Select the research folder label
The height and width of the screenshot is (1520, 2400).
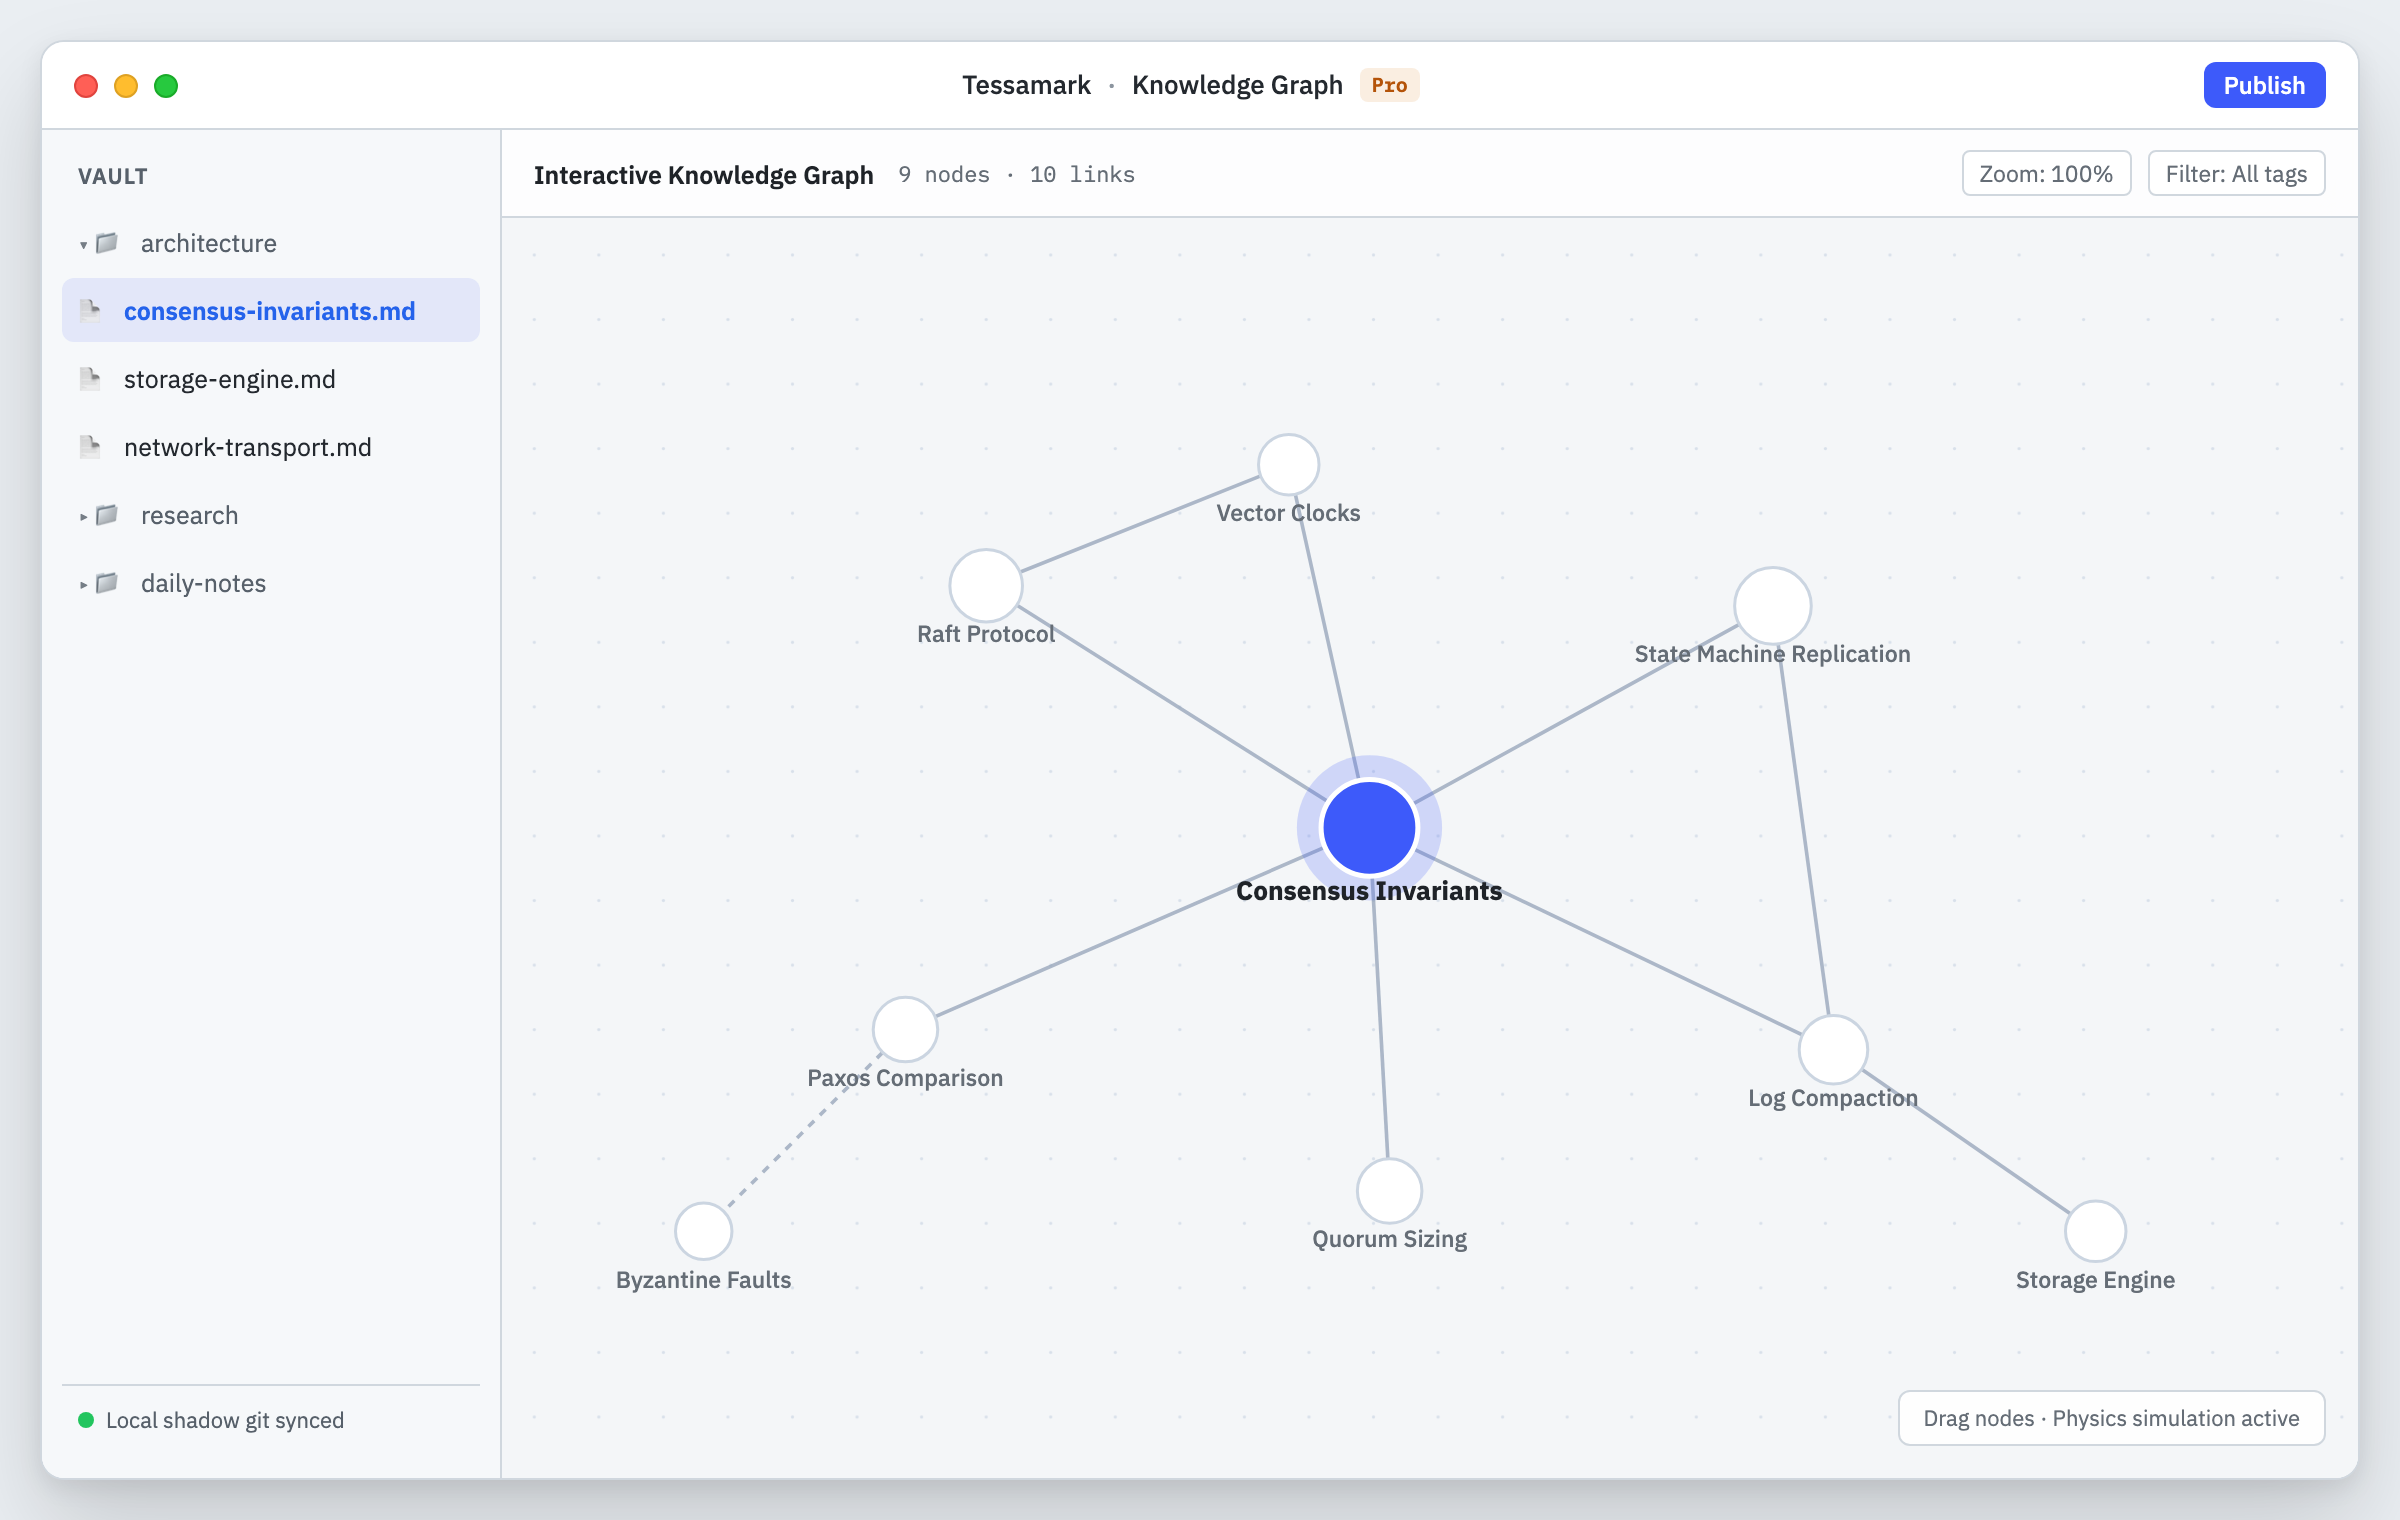coord(190,515)
